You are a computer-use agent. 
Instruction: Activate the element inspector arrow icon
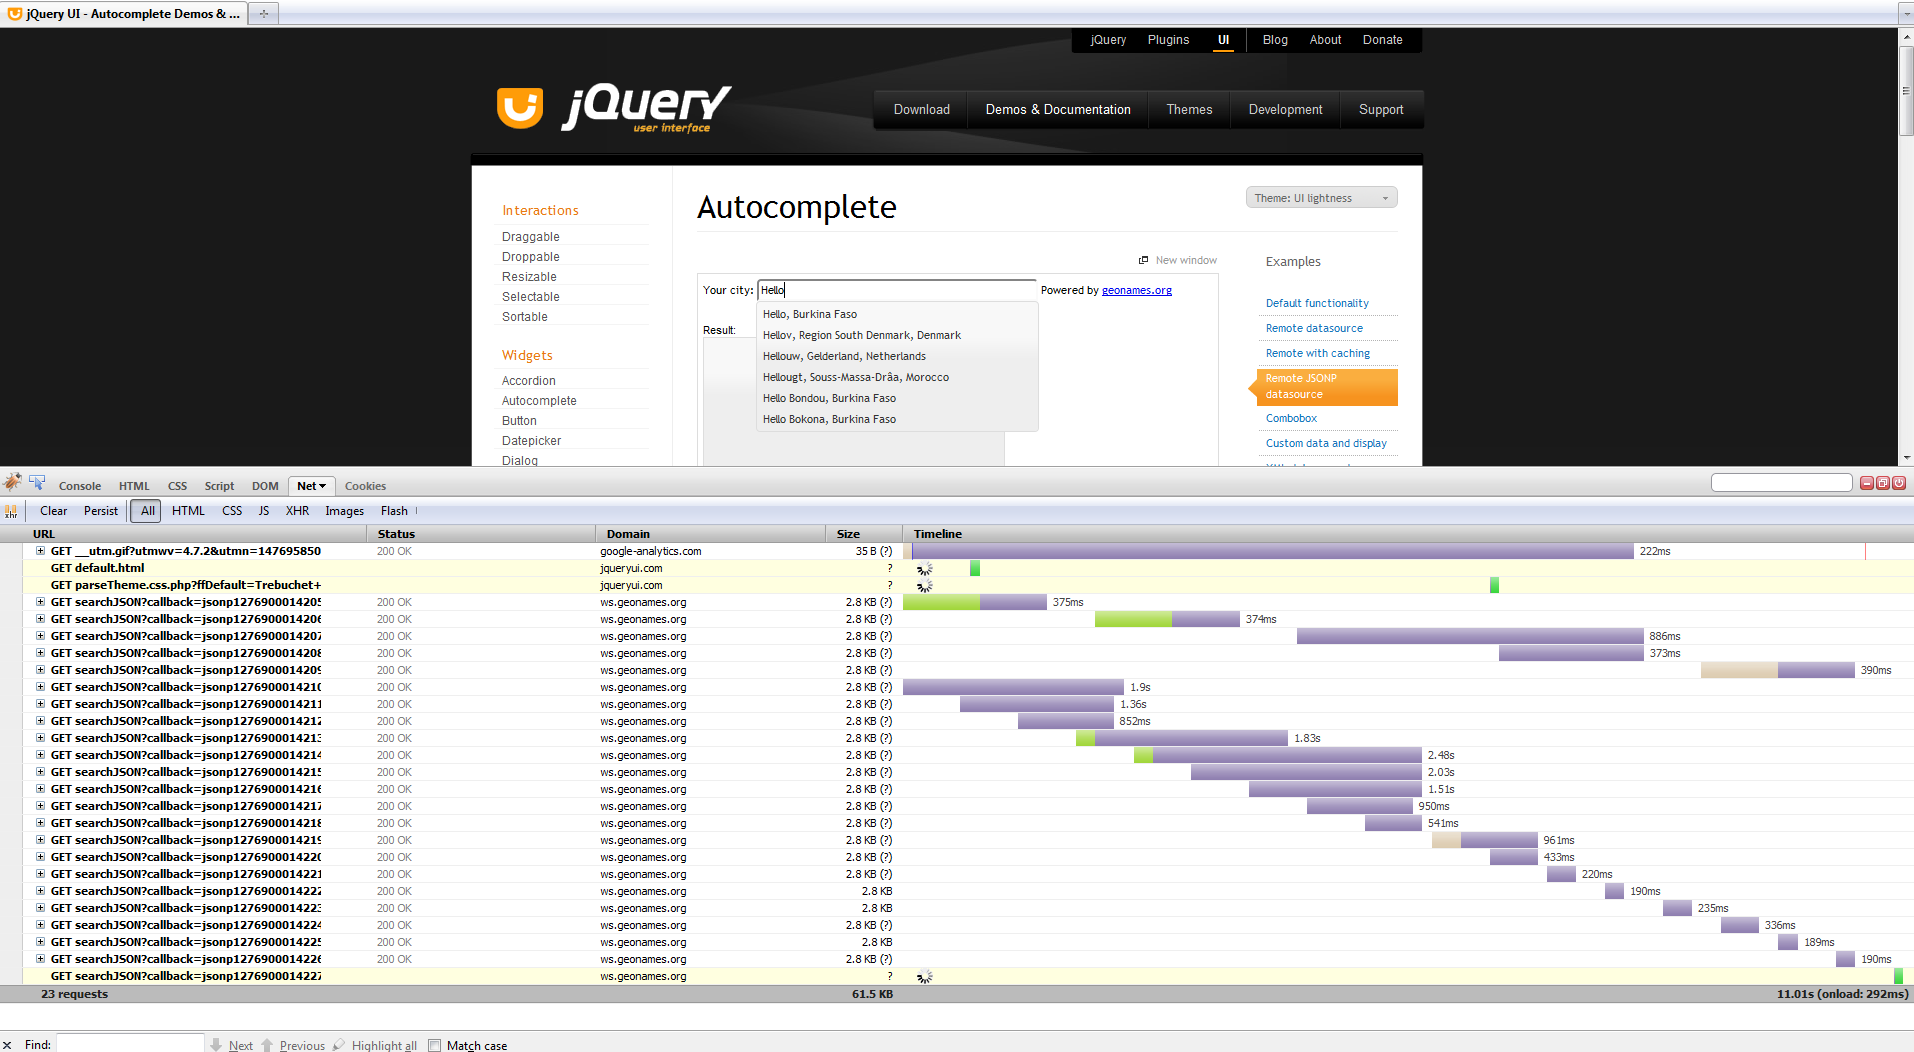click(37, 483)
